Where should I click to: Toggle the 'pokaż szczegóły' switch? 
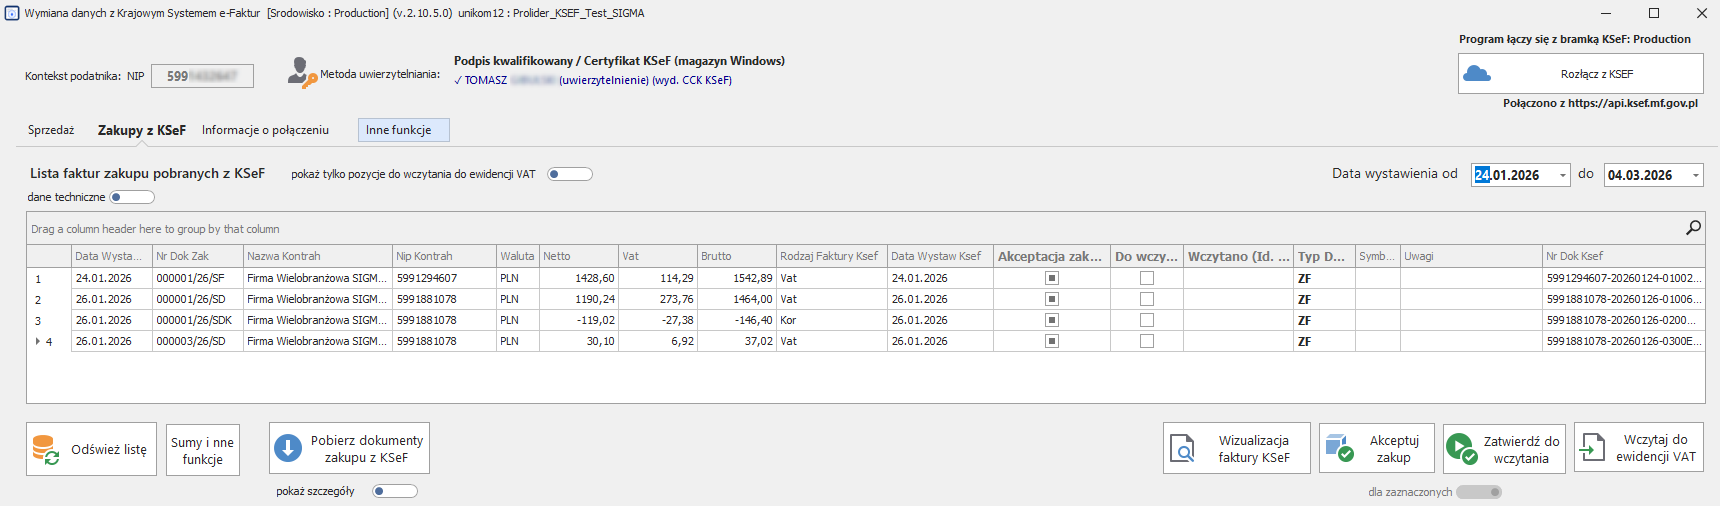(x=394, y=491)
